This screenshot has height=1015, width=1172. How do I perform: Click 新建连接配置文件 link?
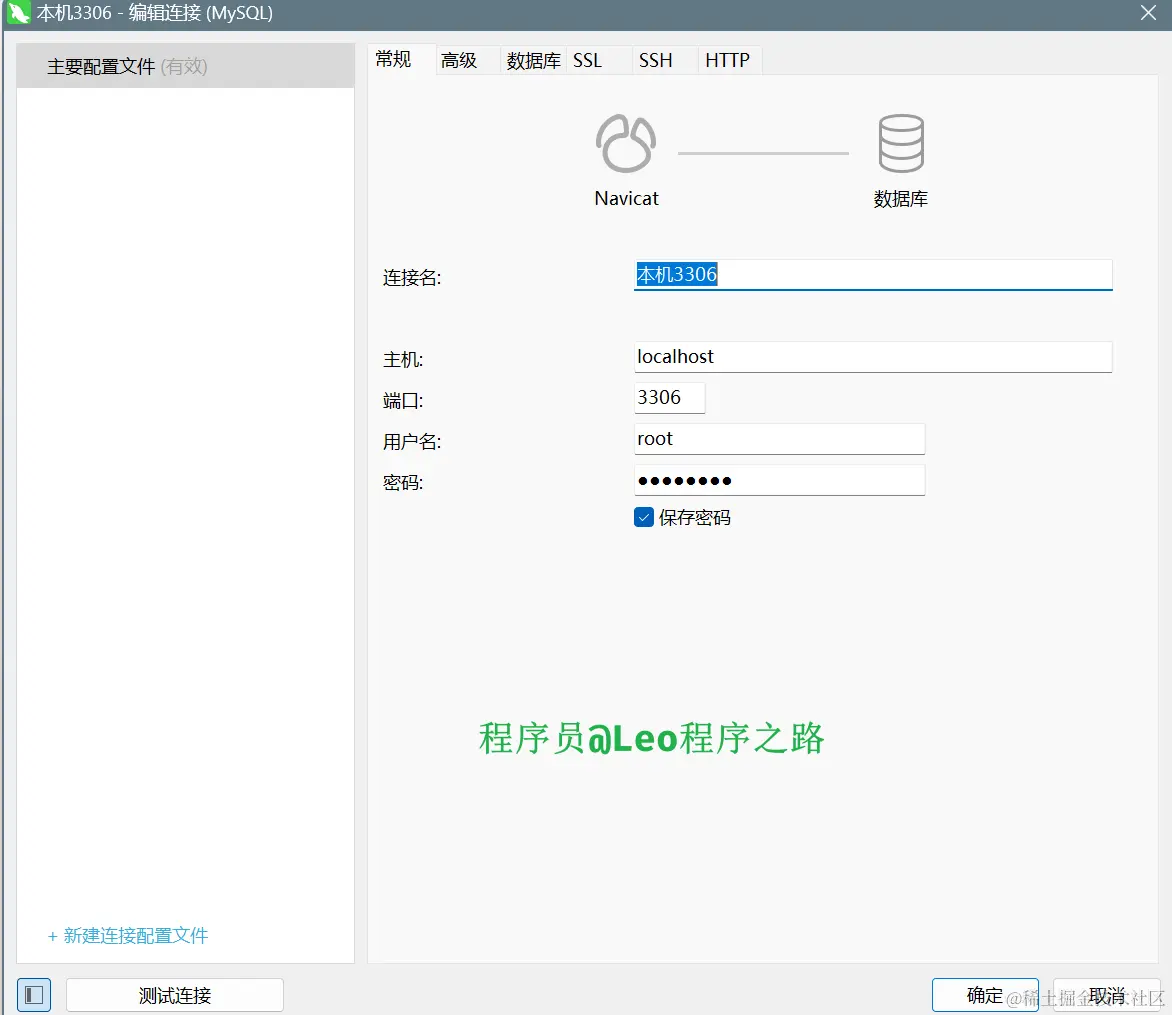128,935
